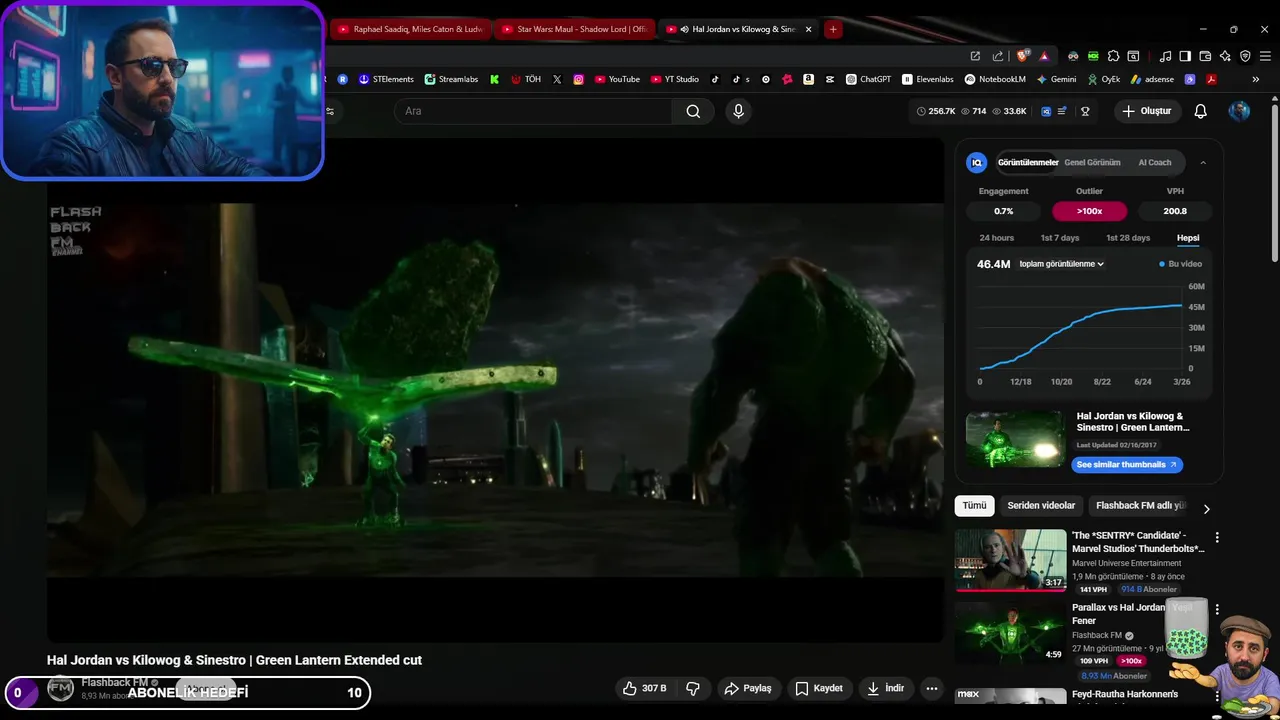Switch to the Görüntülenmeler tab

(x=1028, y=162)
